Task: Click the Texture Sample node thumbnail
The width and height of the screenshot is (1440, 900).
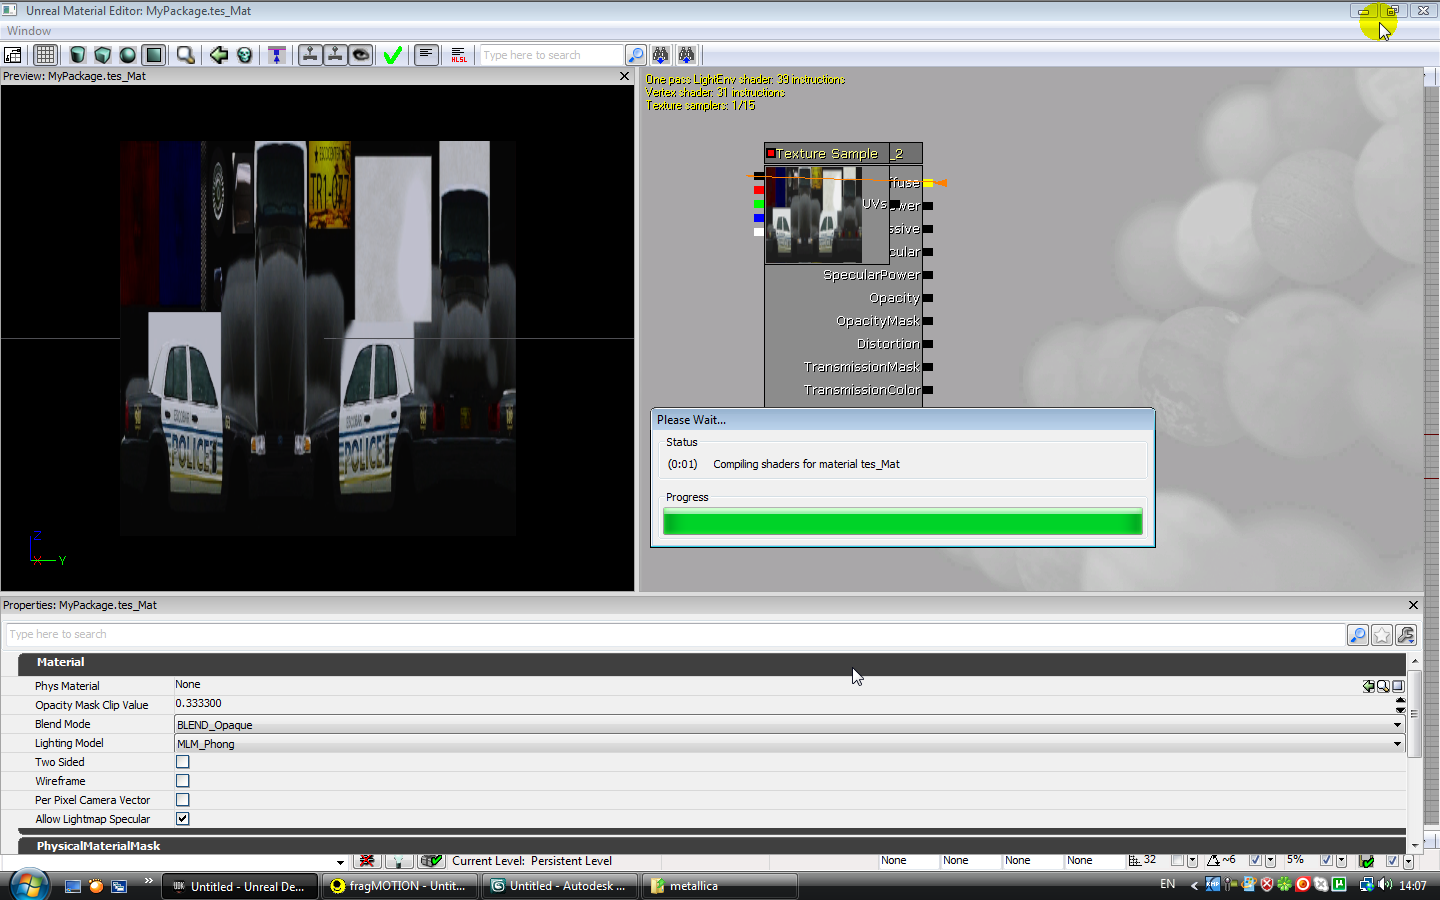Action: click(x=813, y=214)
